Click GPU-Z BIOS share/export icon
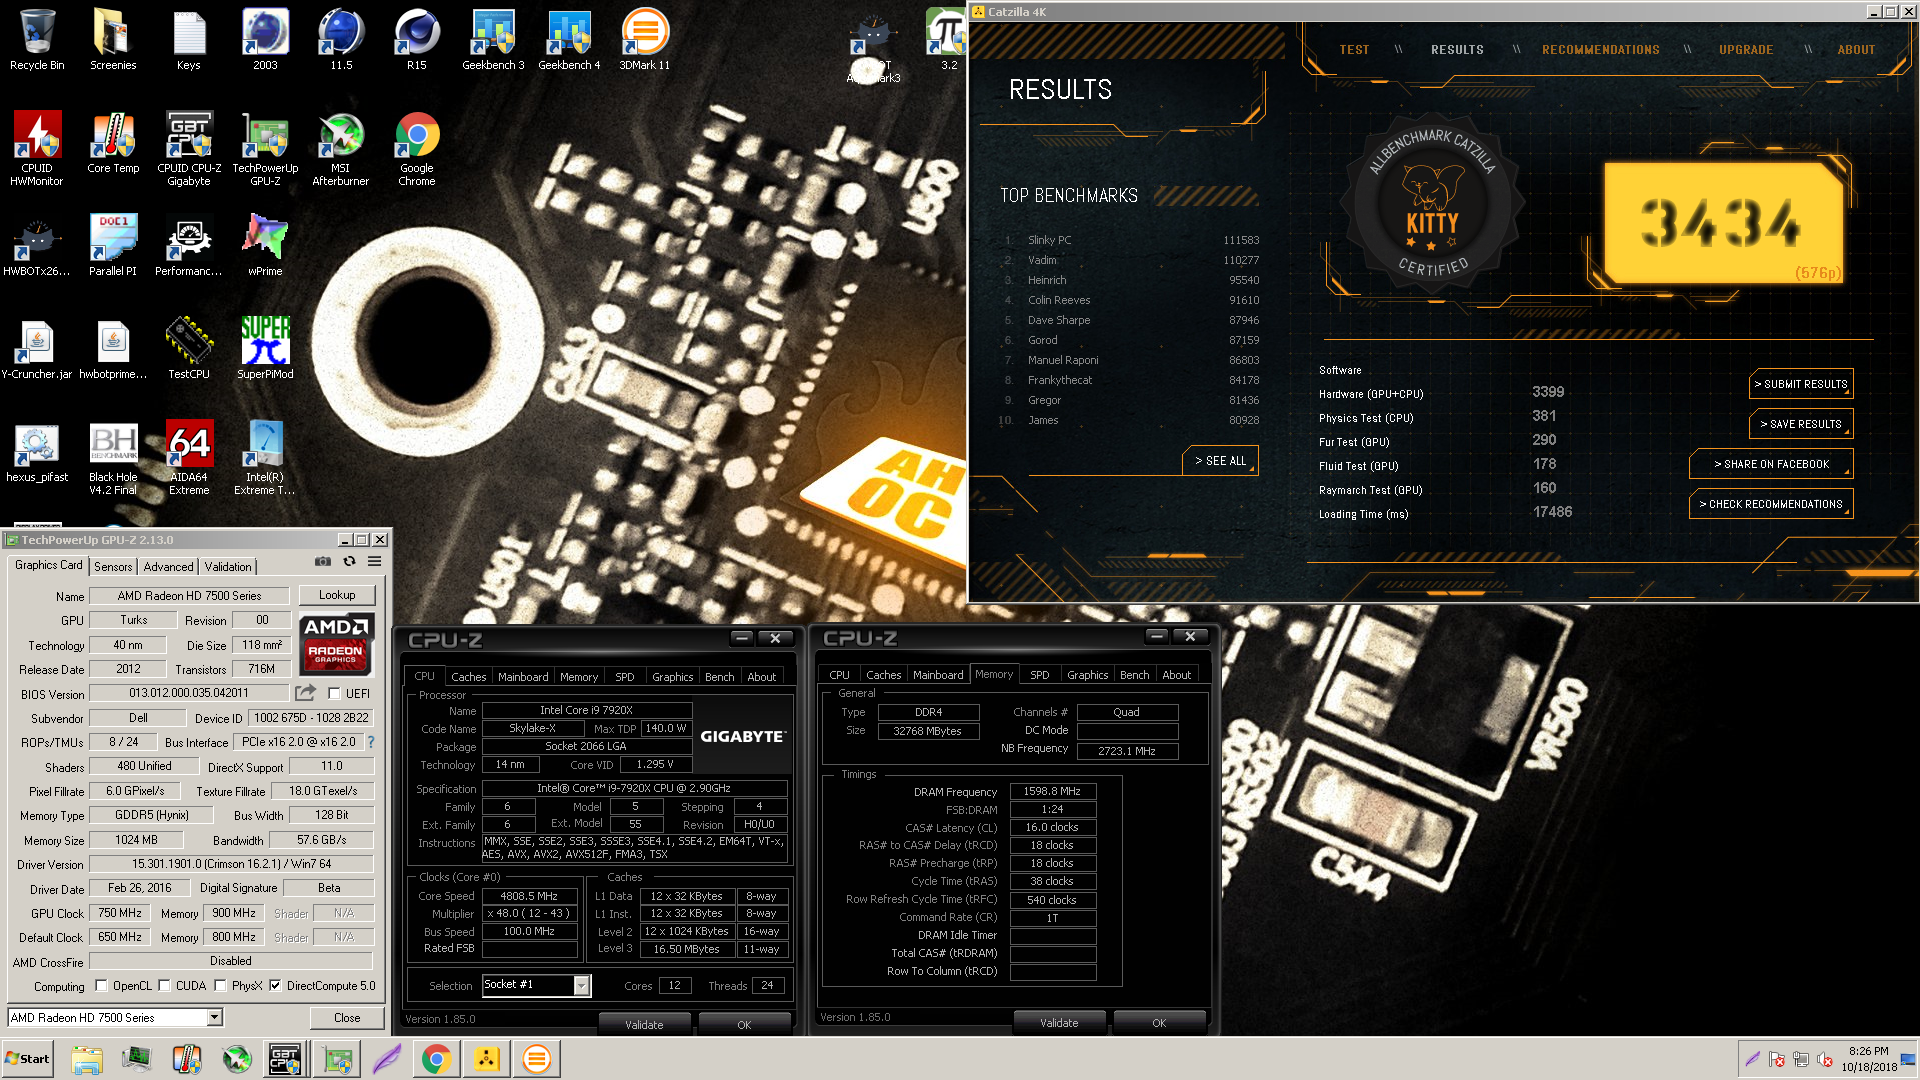1920x1080 pixels. [306, 692]
